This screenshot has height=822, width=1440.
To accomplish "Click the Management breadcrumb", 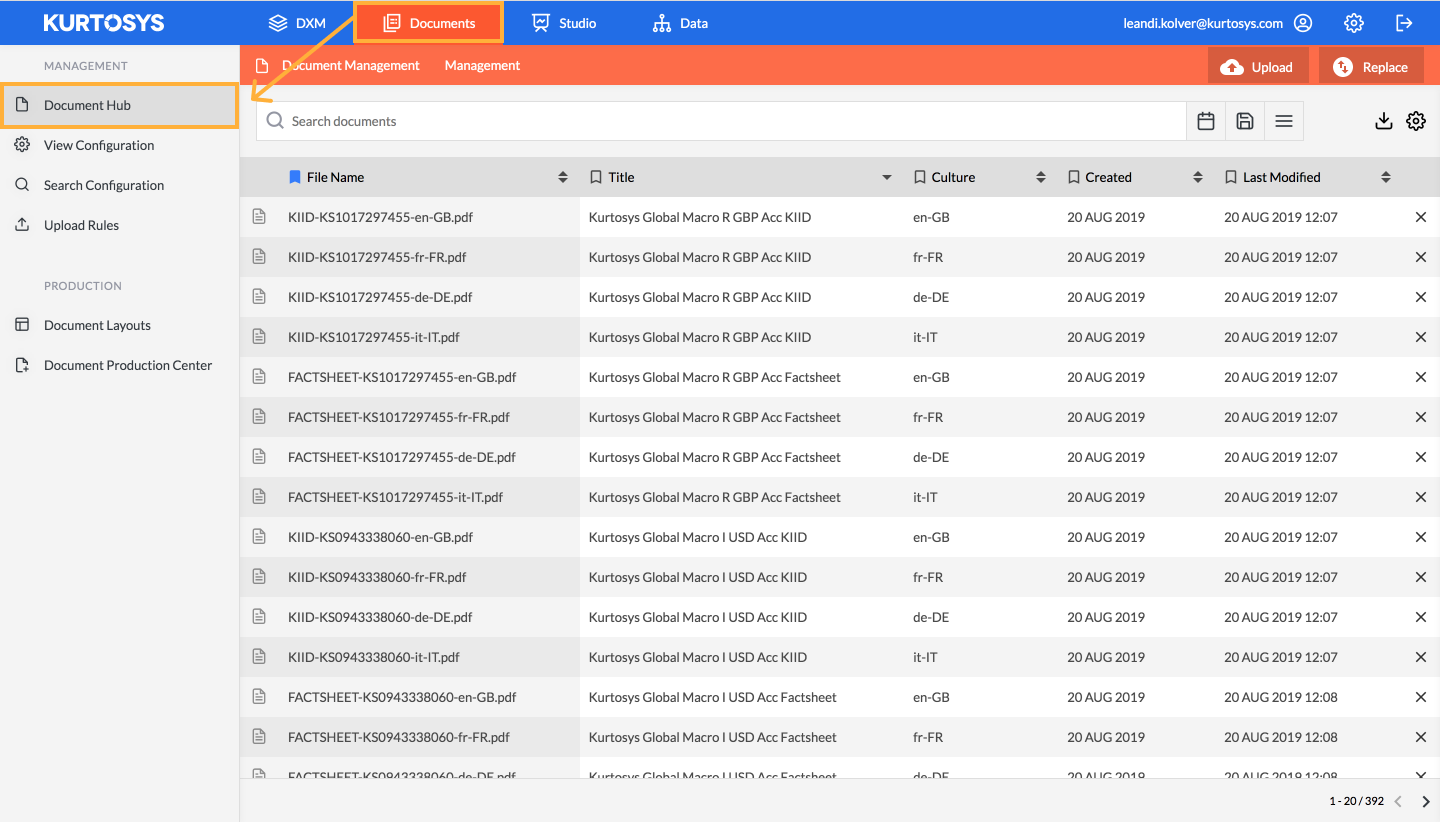I will 482,65.
